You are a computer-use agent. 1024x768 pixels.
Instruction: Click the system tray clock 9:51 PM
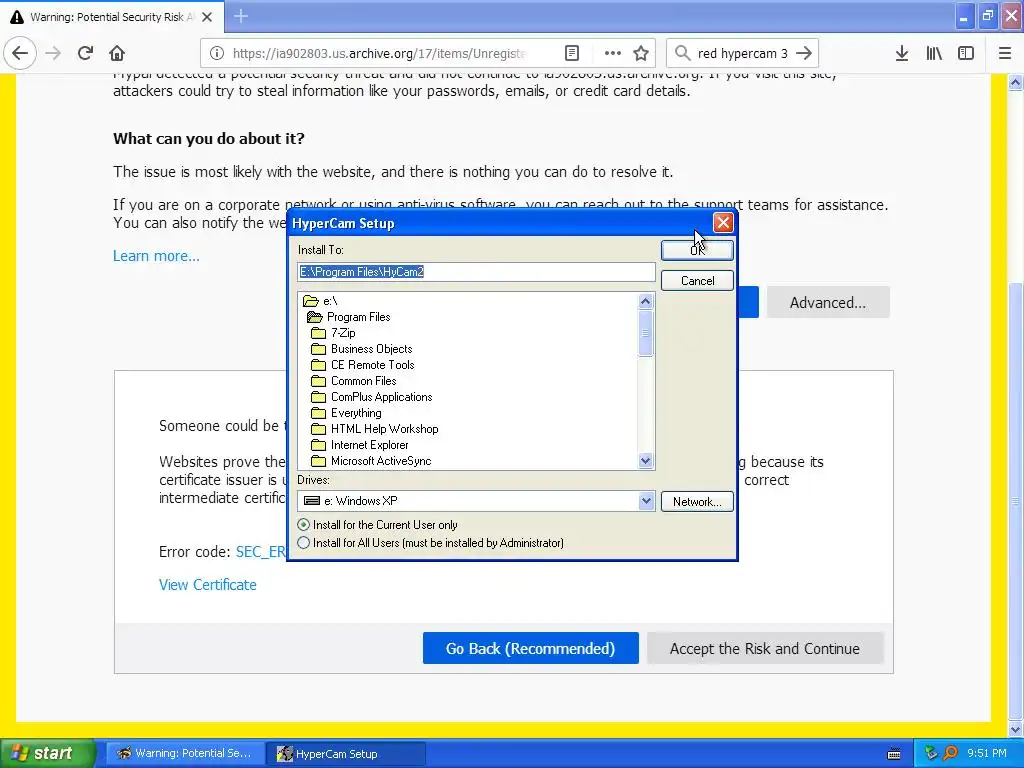(x=987, y=753)
